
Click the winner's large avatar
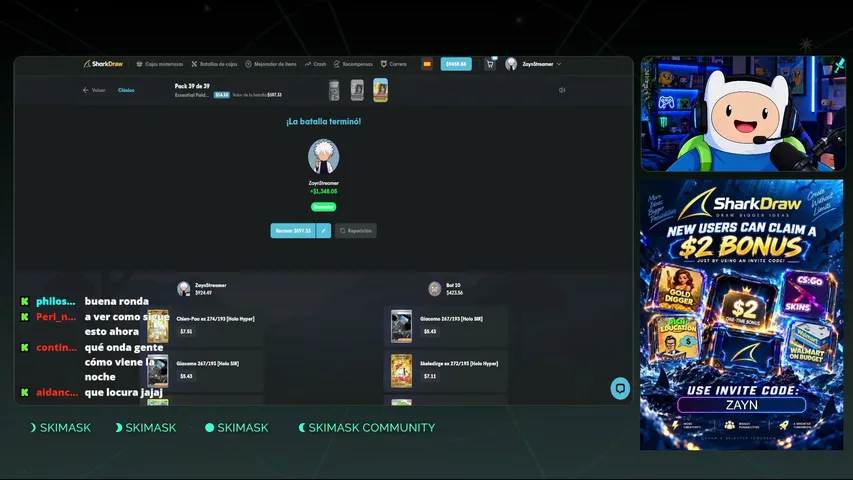(324, 157)
